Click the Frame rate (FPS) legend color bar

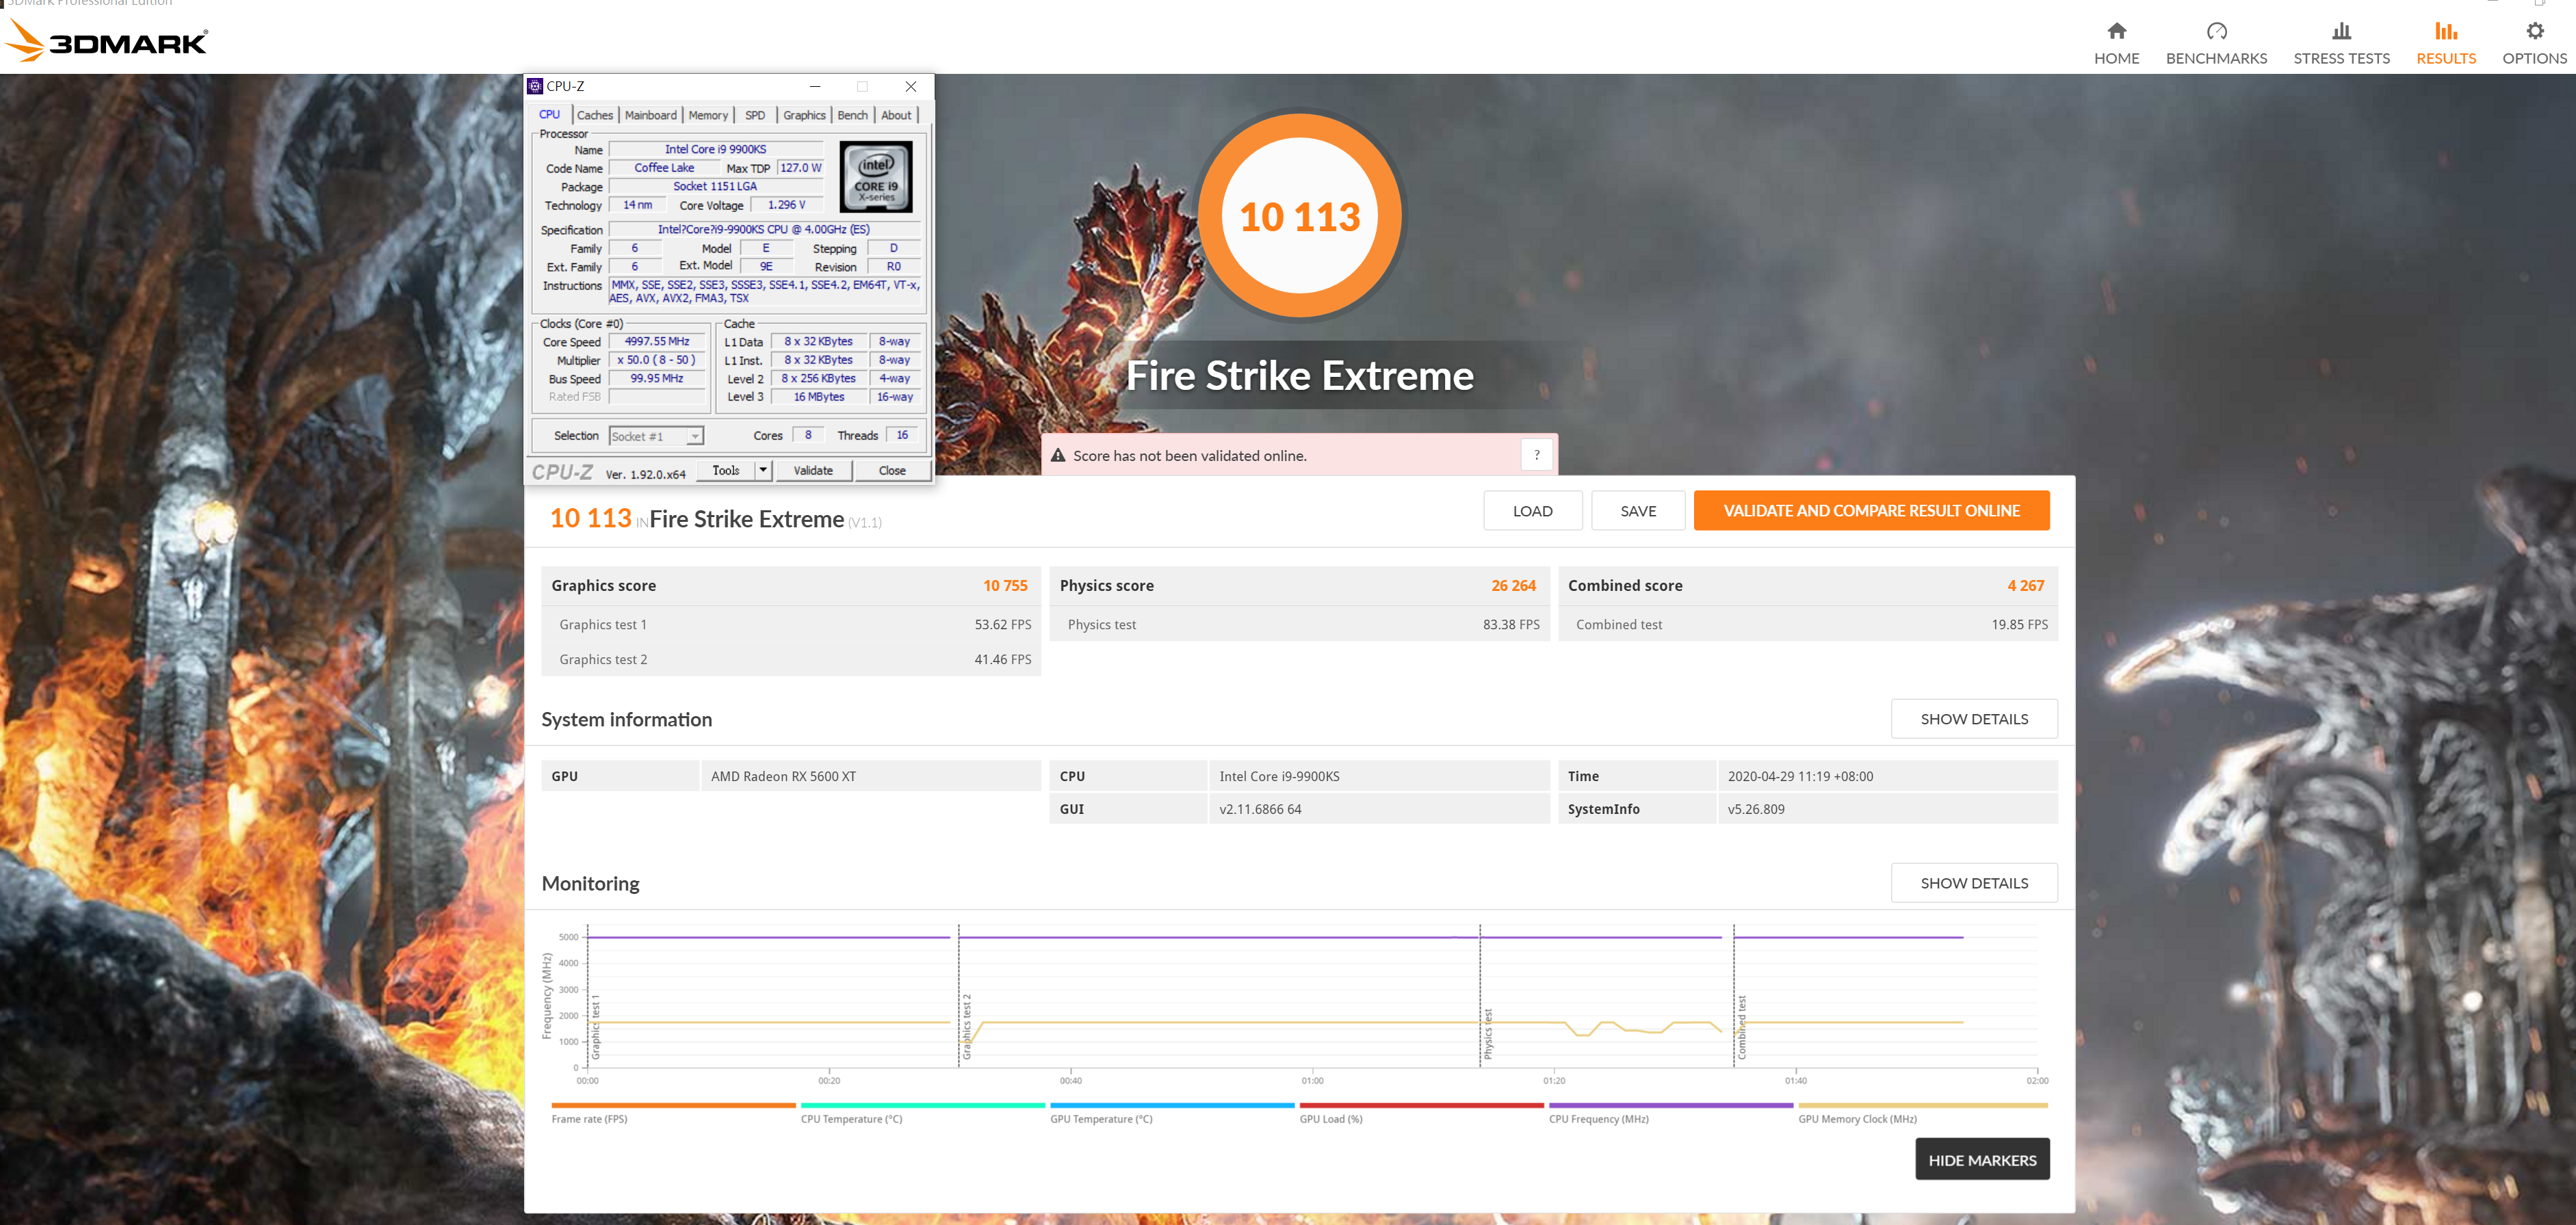[673, 1105]
